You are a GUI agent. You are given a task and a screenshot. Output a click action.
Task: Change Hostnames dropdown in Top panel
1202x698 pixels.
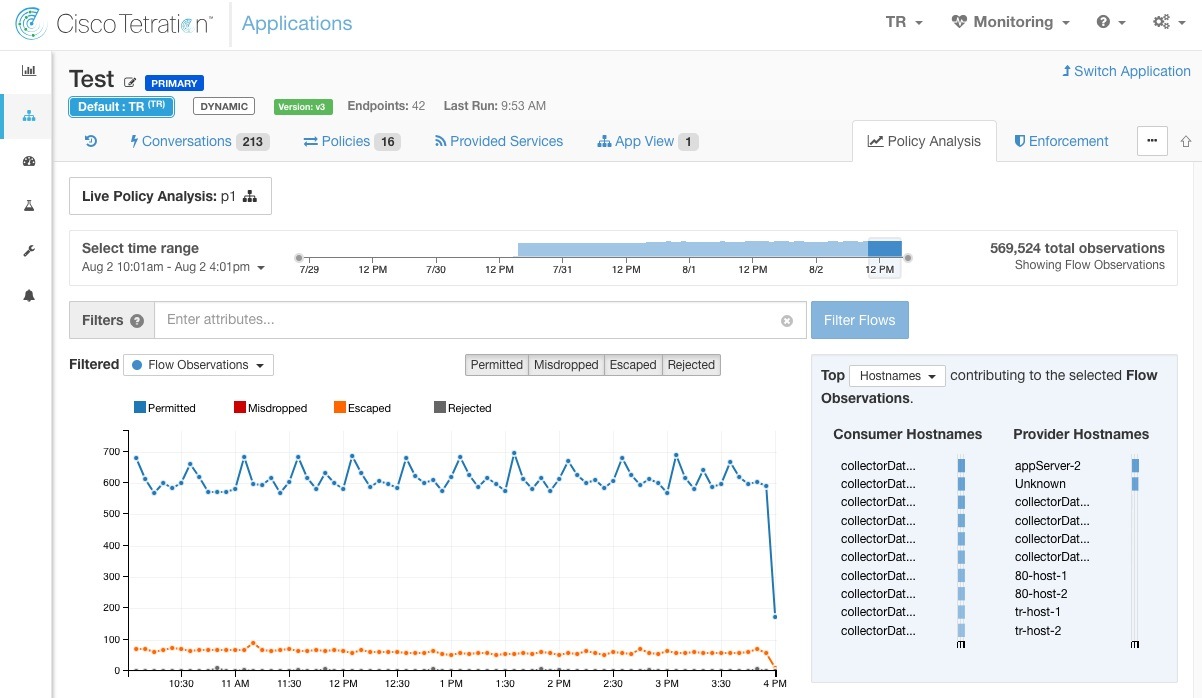(x=897, y=375)
